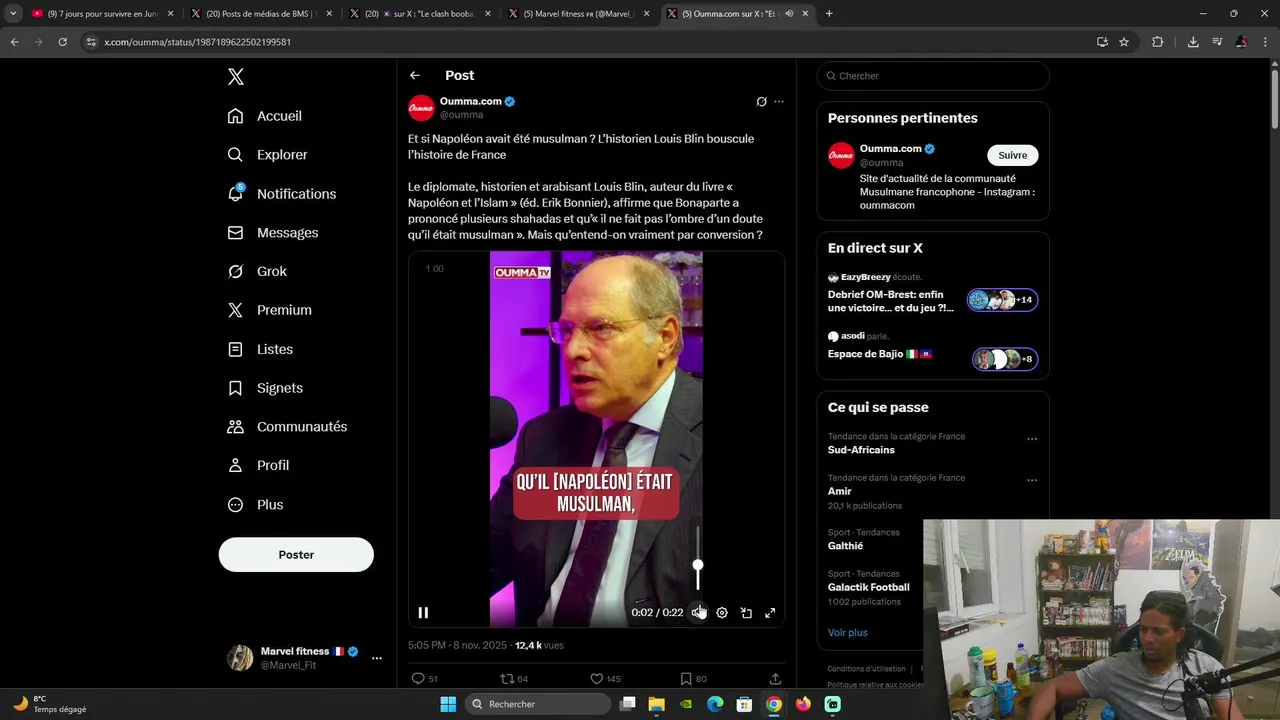The height and width of the screenshot is (720, 1280).
Task: Pause the video
Action: [423, 612]
